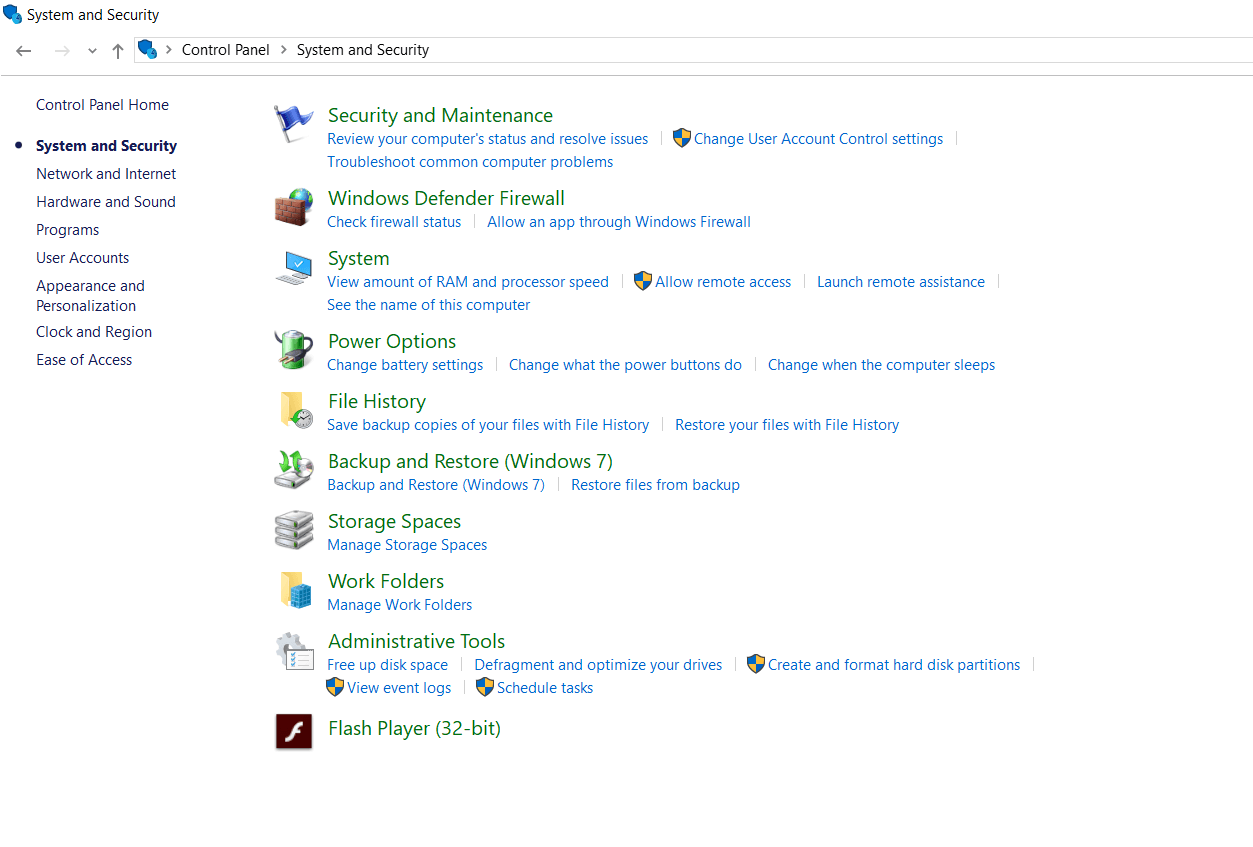
Task: Open Restore files from backup
Action: (x=655, y=484)
